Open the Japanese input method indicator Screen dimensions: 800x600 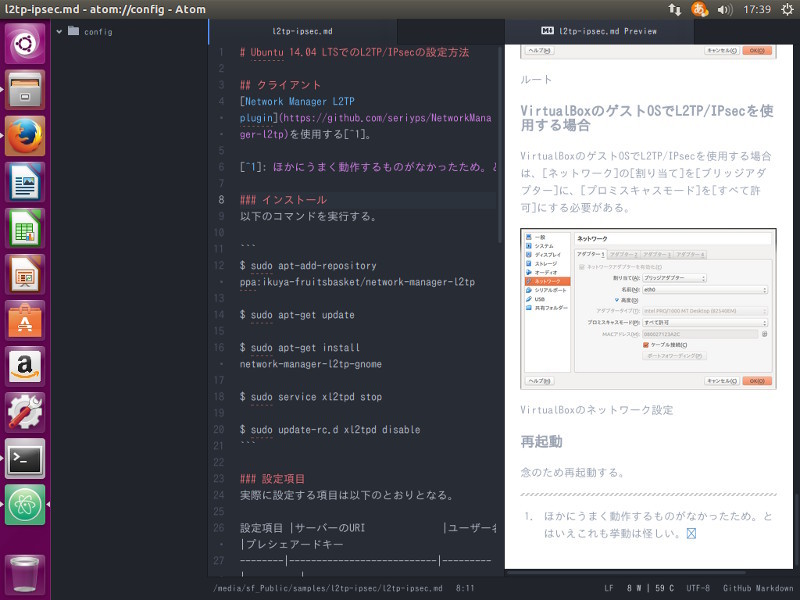coord(699,9)
